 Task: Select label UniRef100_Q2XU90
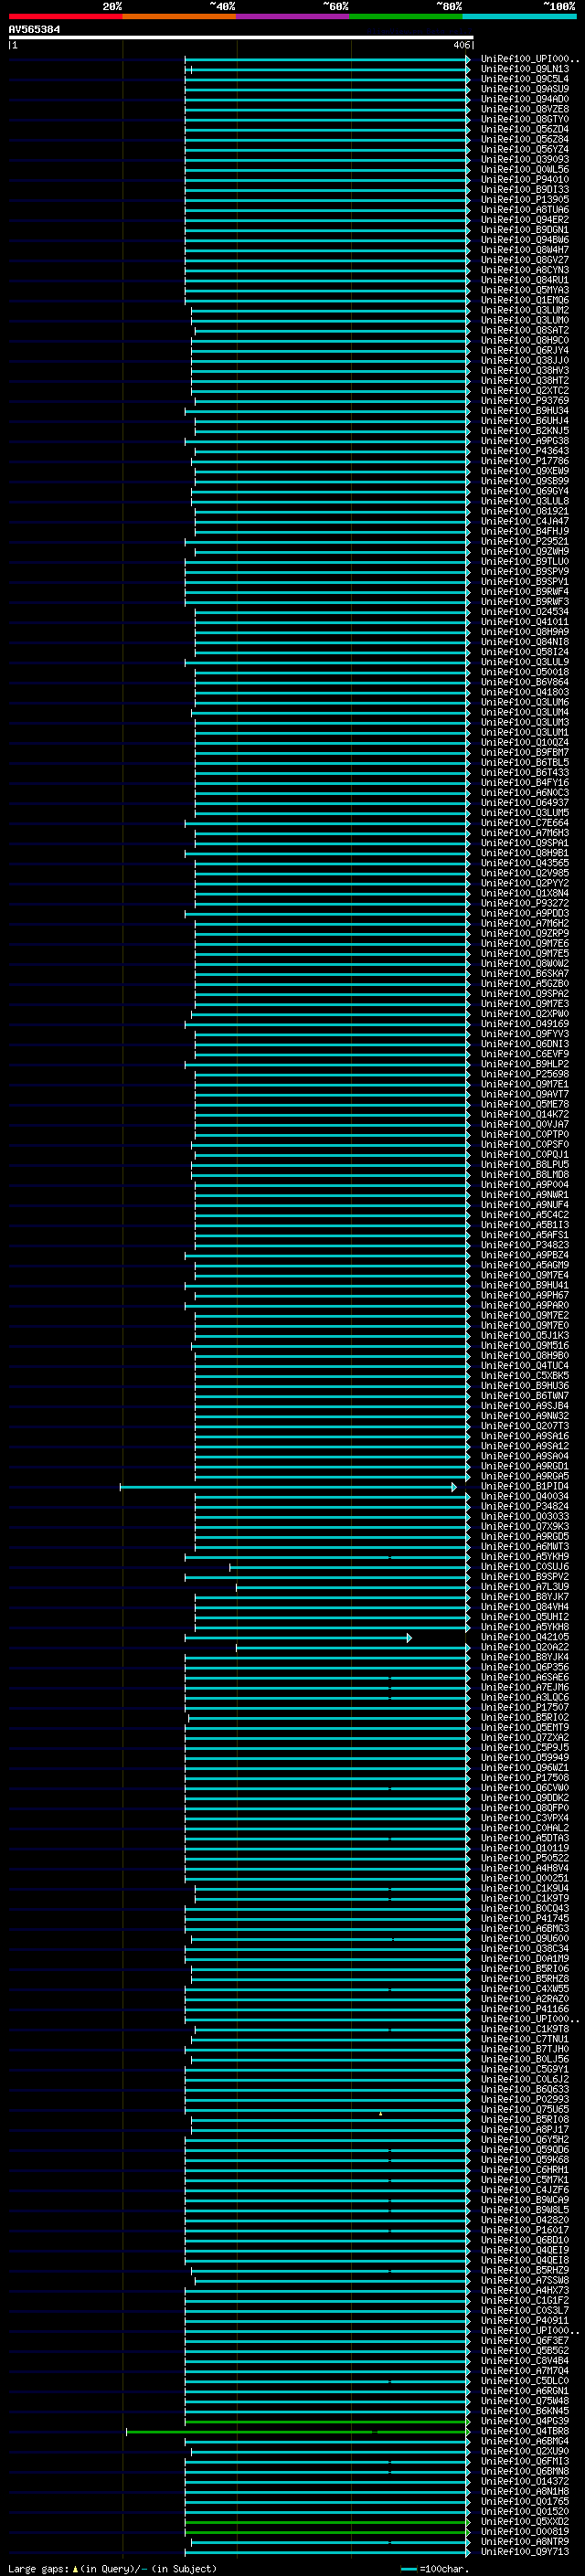524,2451
